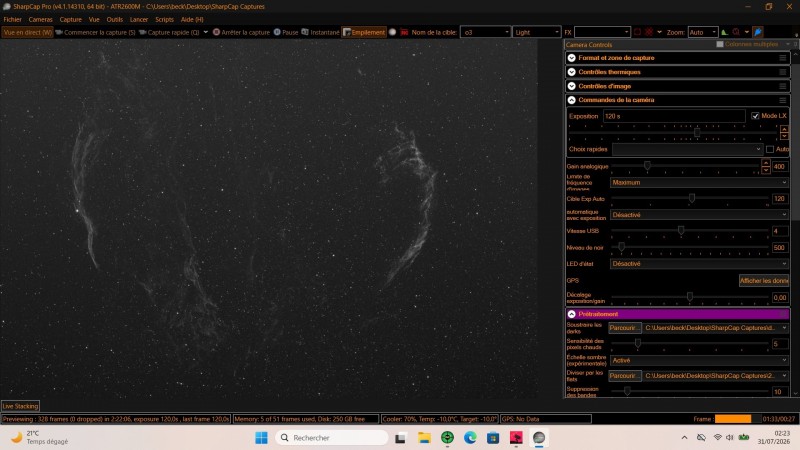This screenshot has height=450, width=800.
Task: Toggle the Mode LX checkbox
Action: [755, 116]
